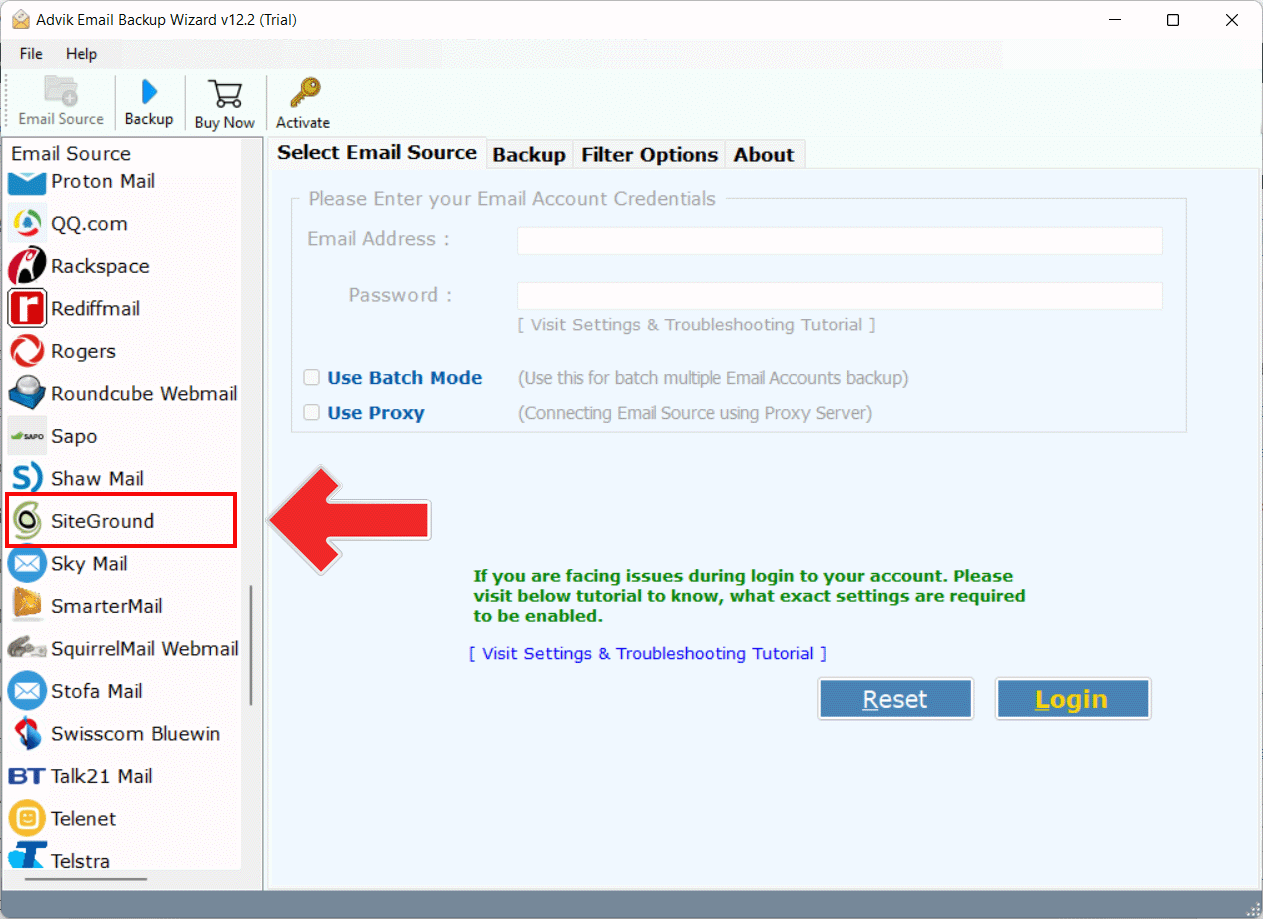Open the About tab
Image resolution: width=1263 pixels, height=919 pixels.
click(764, 154)
